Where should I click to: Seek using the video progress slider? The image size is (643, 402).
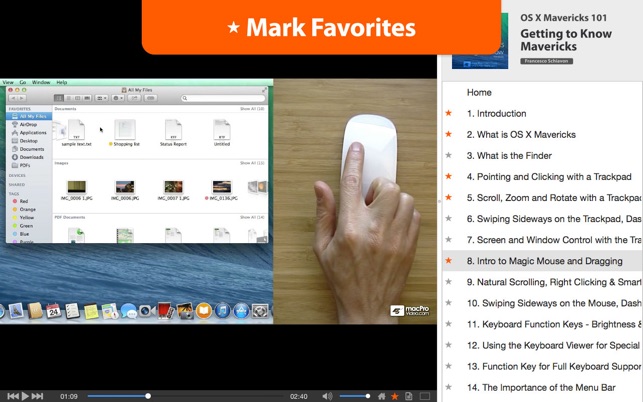(185, 396)
